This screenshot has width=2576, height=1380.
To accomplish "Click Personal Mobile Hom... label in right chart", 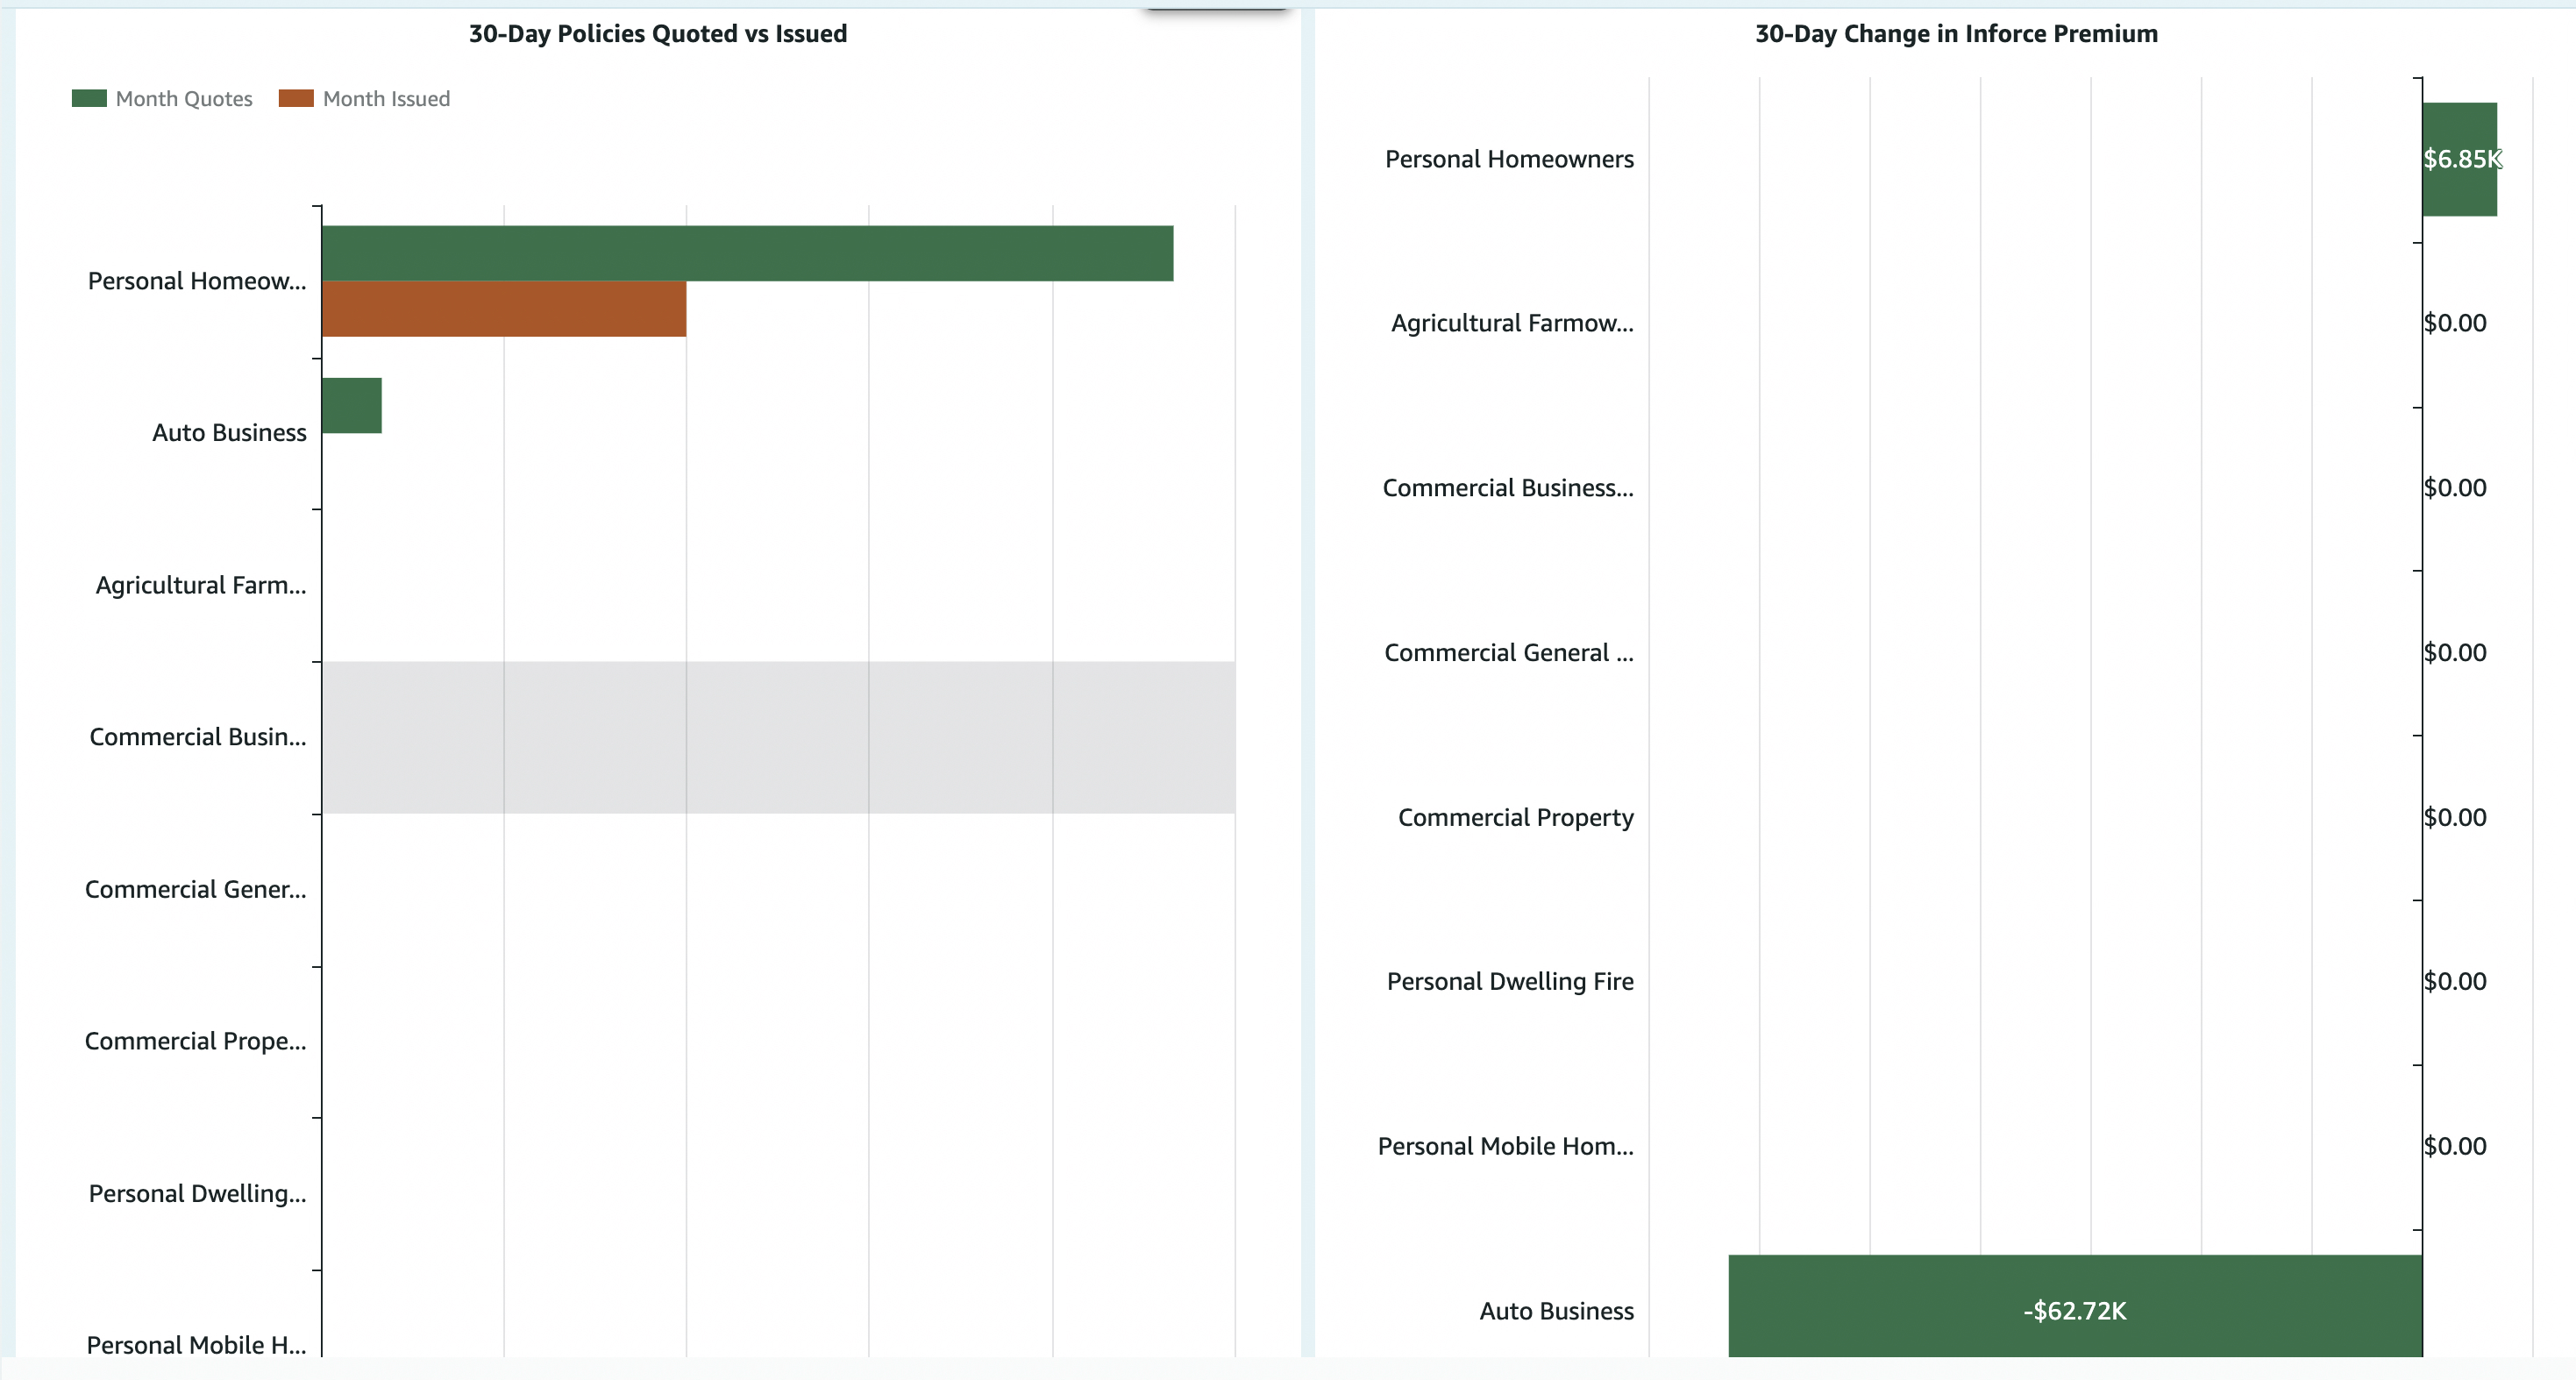I will [x=1505, y=1146].
